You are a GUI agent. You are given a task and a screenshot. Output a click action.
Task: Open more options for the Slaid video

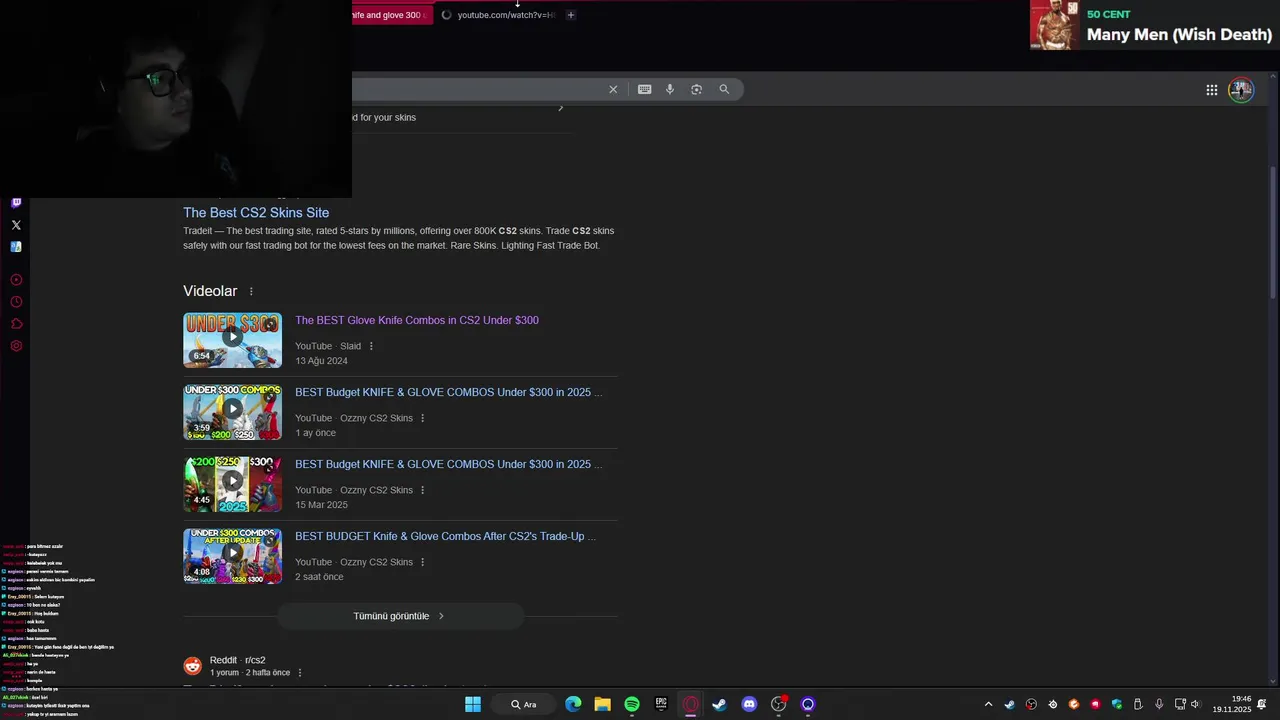click(371, 346)
